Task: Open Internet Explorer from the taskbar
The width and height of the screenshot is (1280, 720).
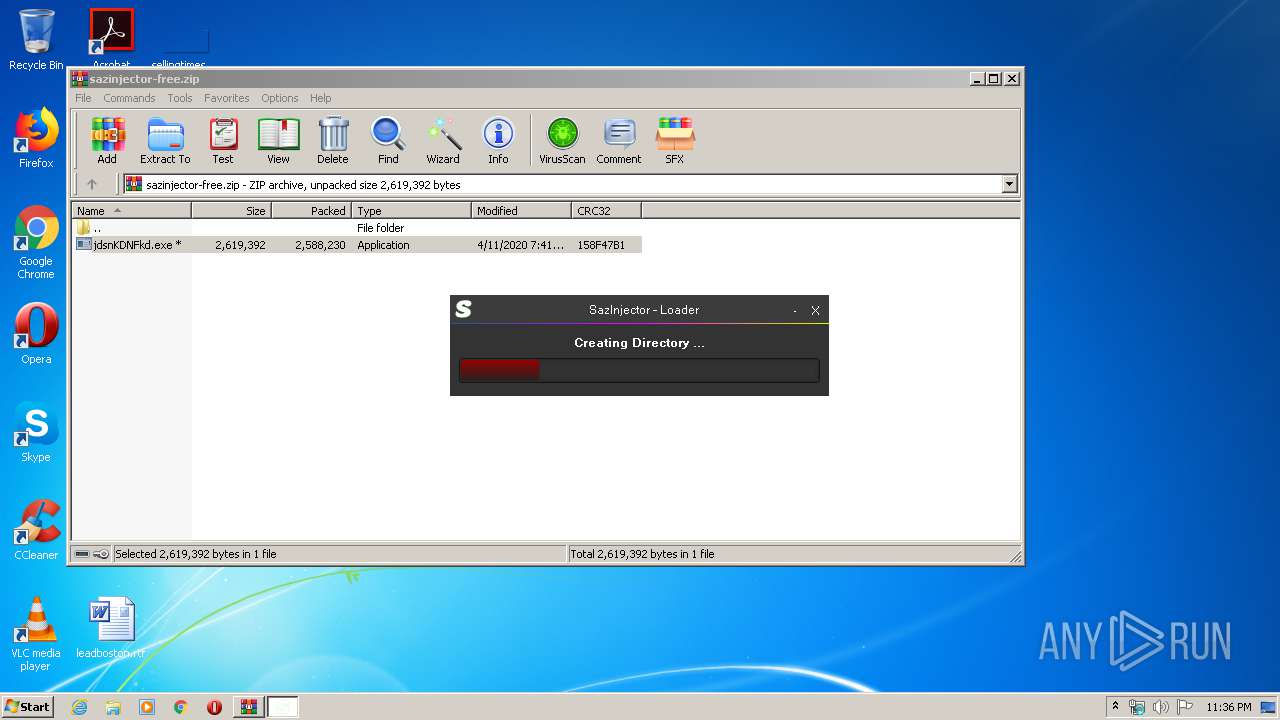Action: pyautogui.click(x=79, y=707)
